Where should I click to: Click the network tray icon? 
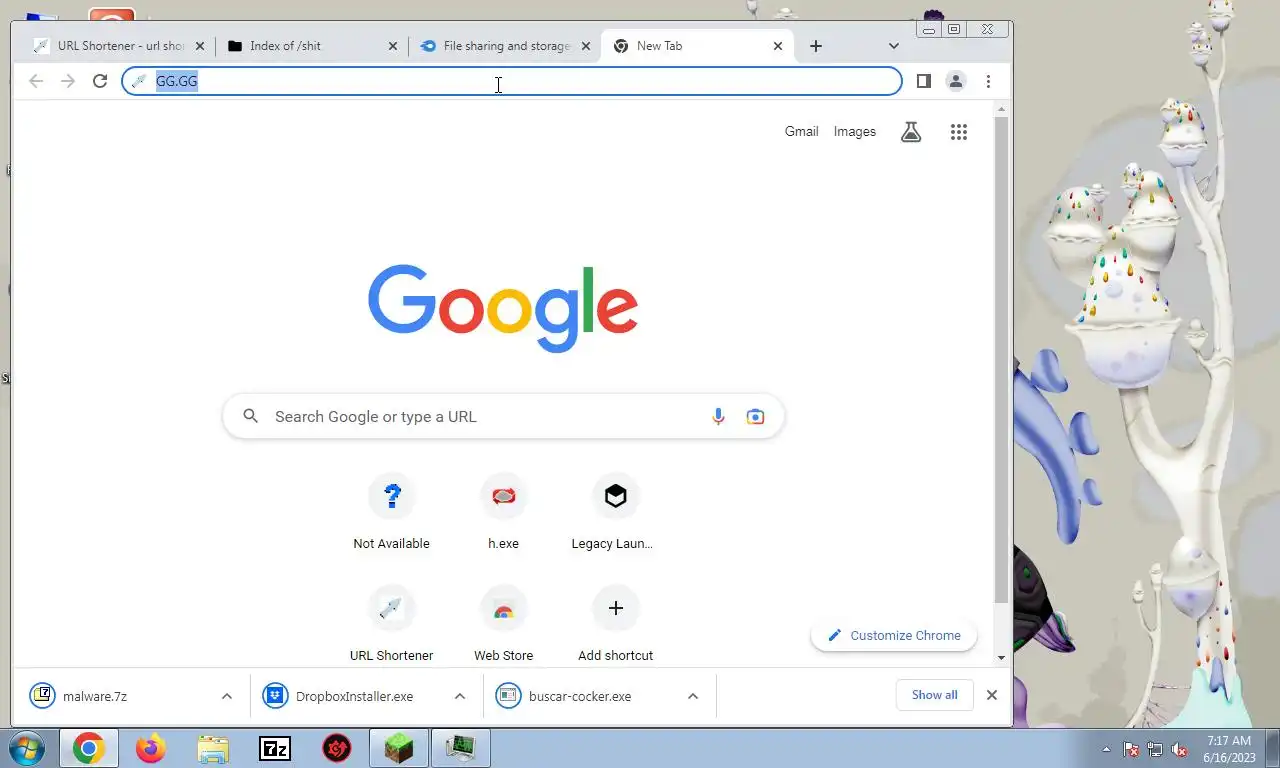[1155, 749]
